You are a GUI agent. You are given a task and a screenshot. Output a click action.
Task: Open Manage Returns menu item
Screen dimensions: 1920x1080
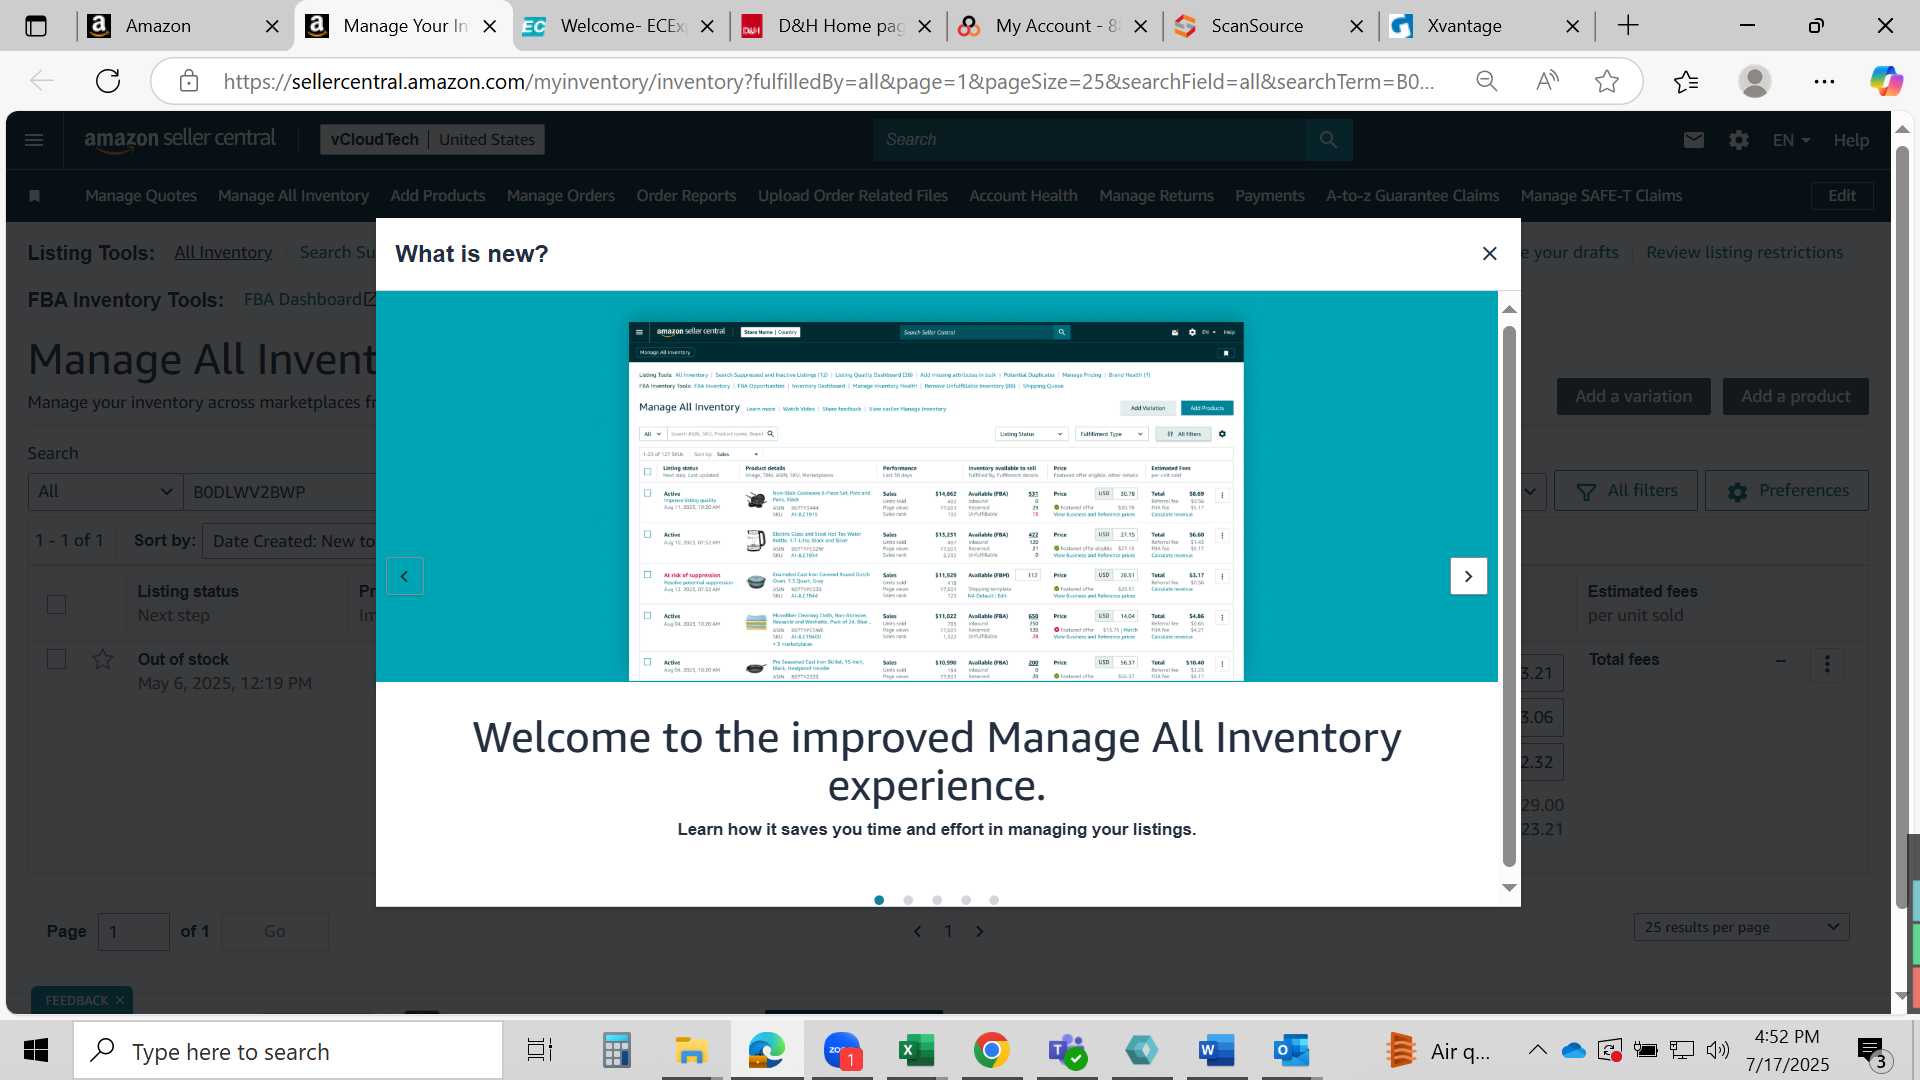click(x=1156, y=196)
